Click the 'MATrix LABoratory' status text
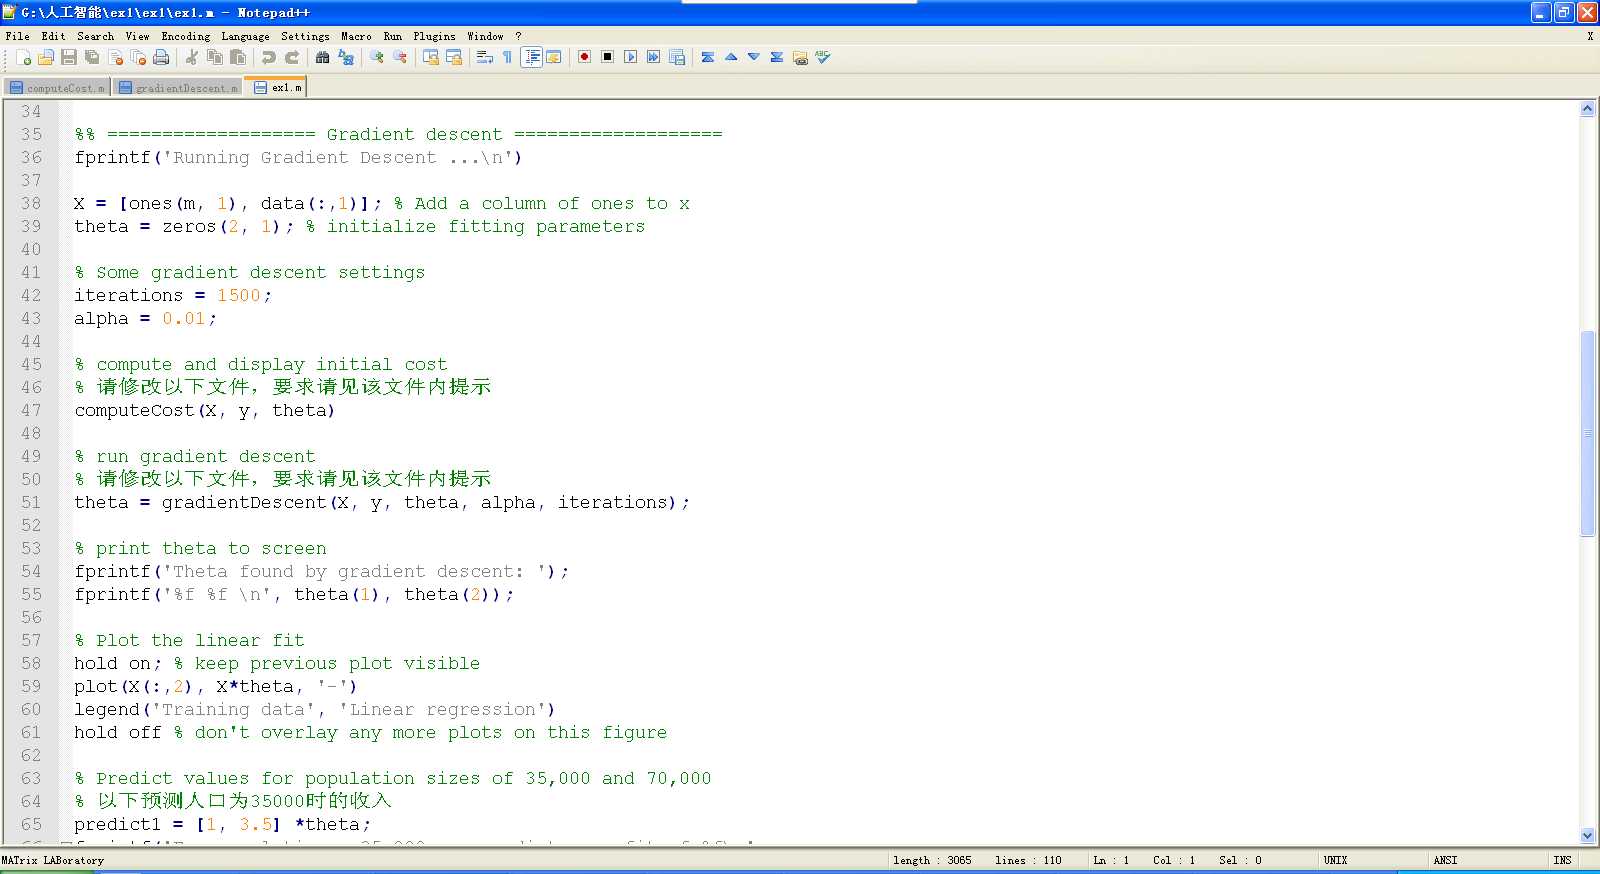This screenshot has width=1600, height=874. tap(53, 860)
